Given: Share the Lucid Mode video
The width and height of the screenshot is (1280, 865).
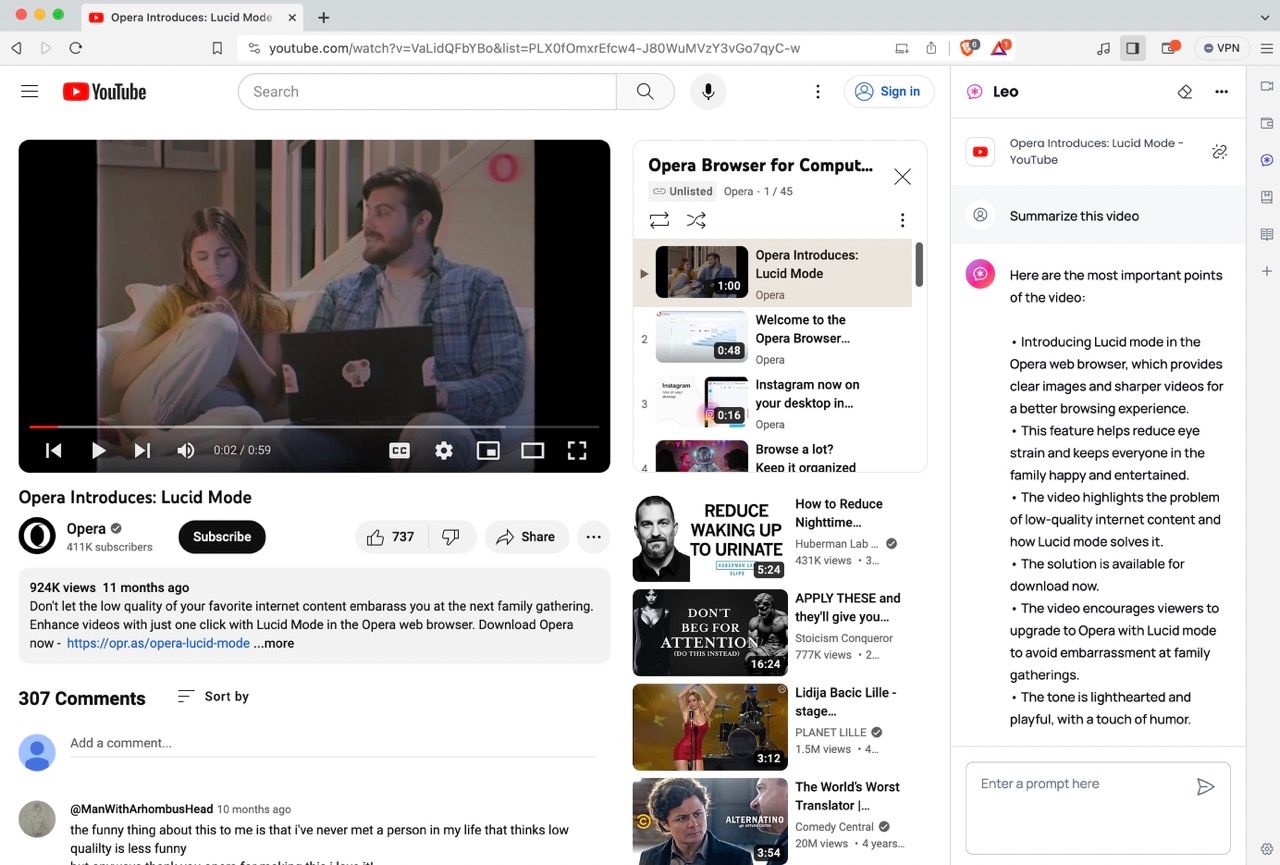Looking at the screenshot, I should 526,537.
